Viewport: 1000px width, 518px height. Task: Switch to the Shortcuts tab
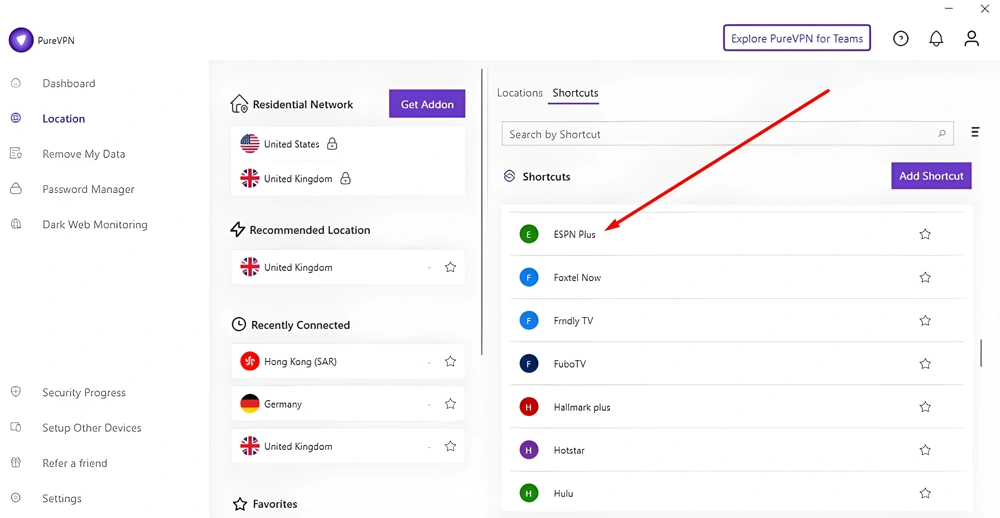coord(575,92)
